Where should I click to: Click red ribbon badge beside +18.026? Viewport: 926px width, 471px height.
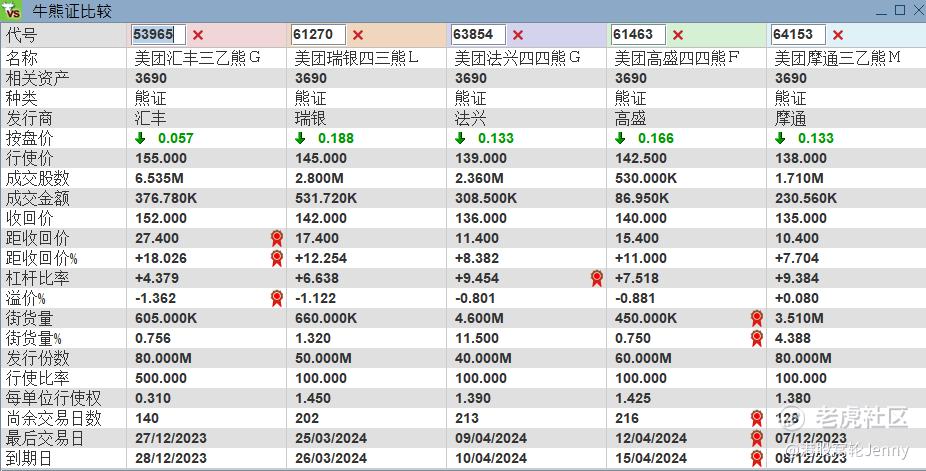(276, 259)
